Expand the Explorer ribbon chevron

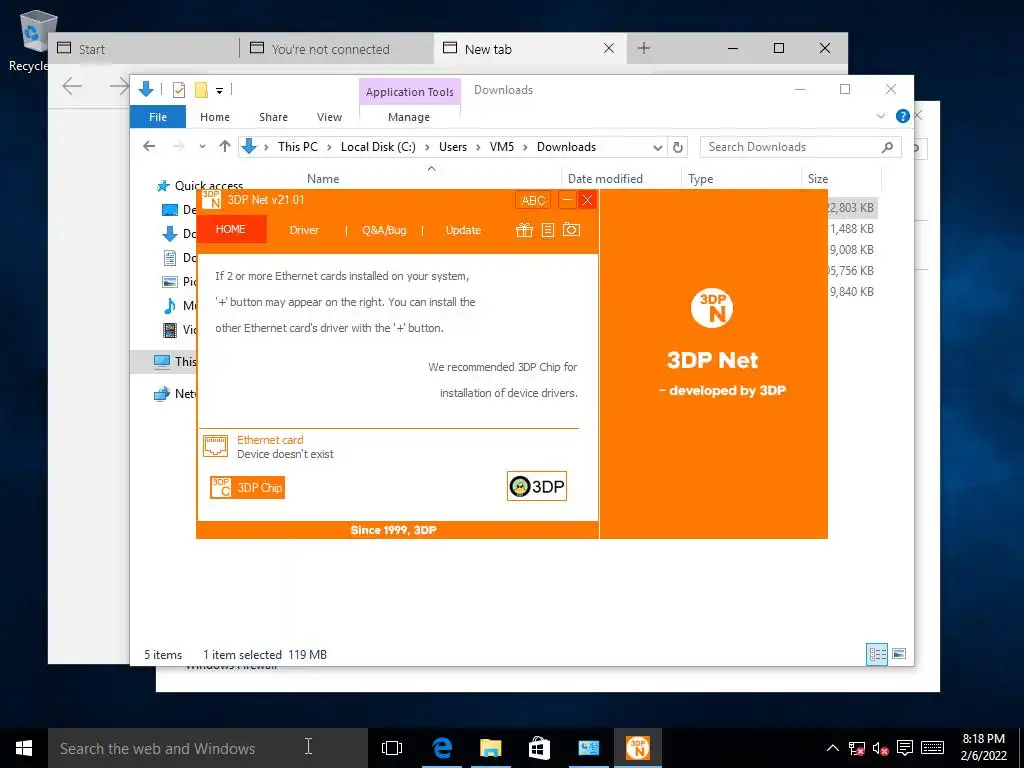(x=880, y=116)
